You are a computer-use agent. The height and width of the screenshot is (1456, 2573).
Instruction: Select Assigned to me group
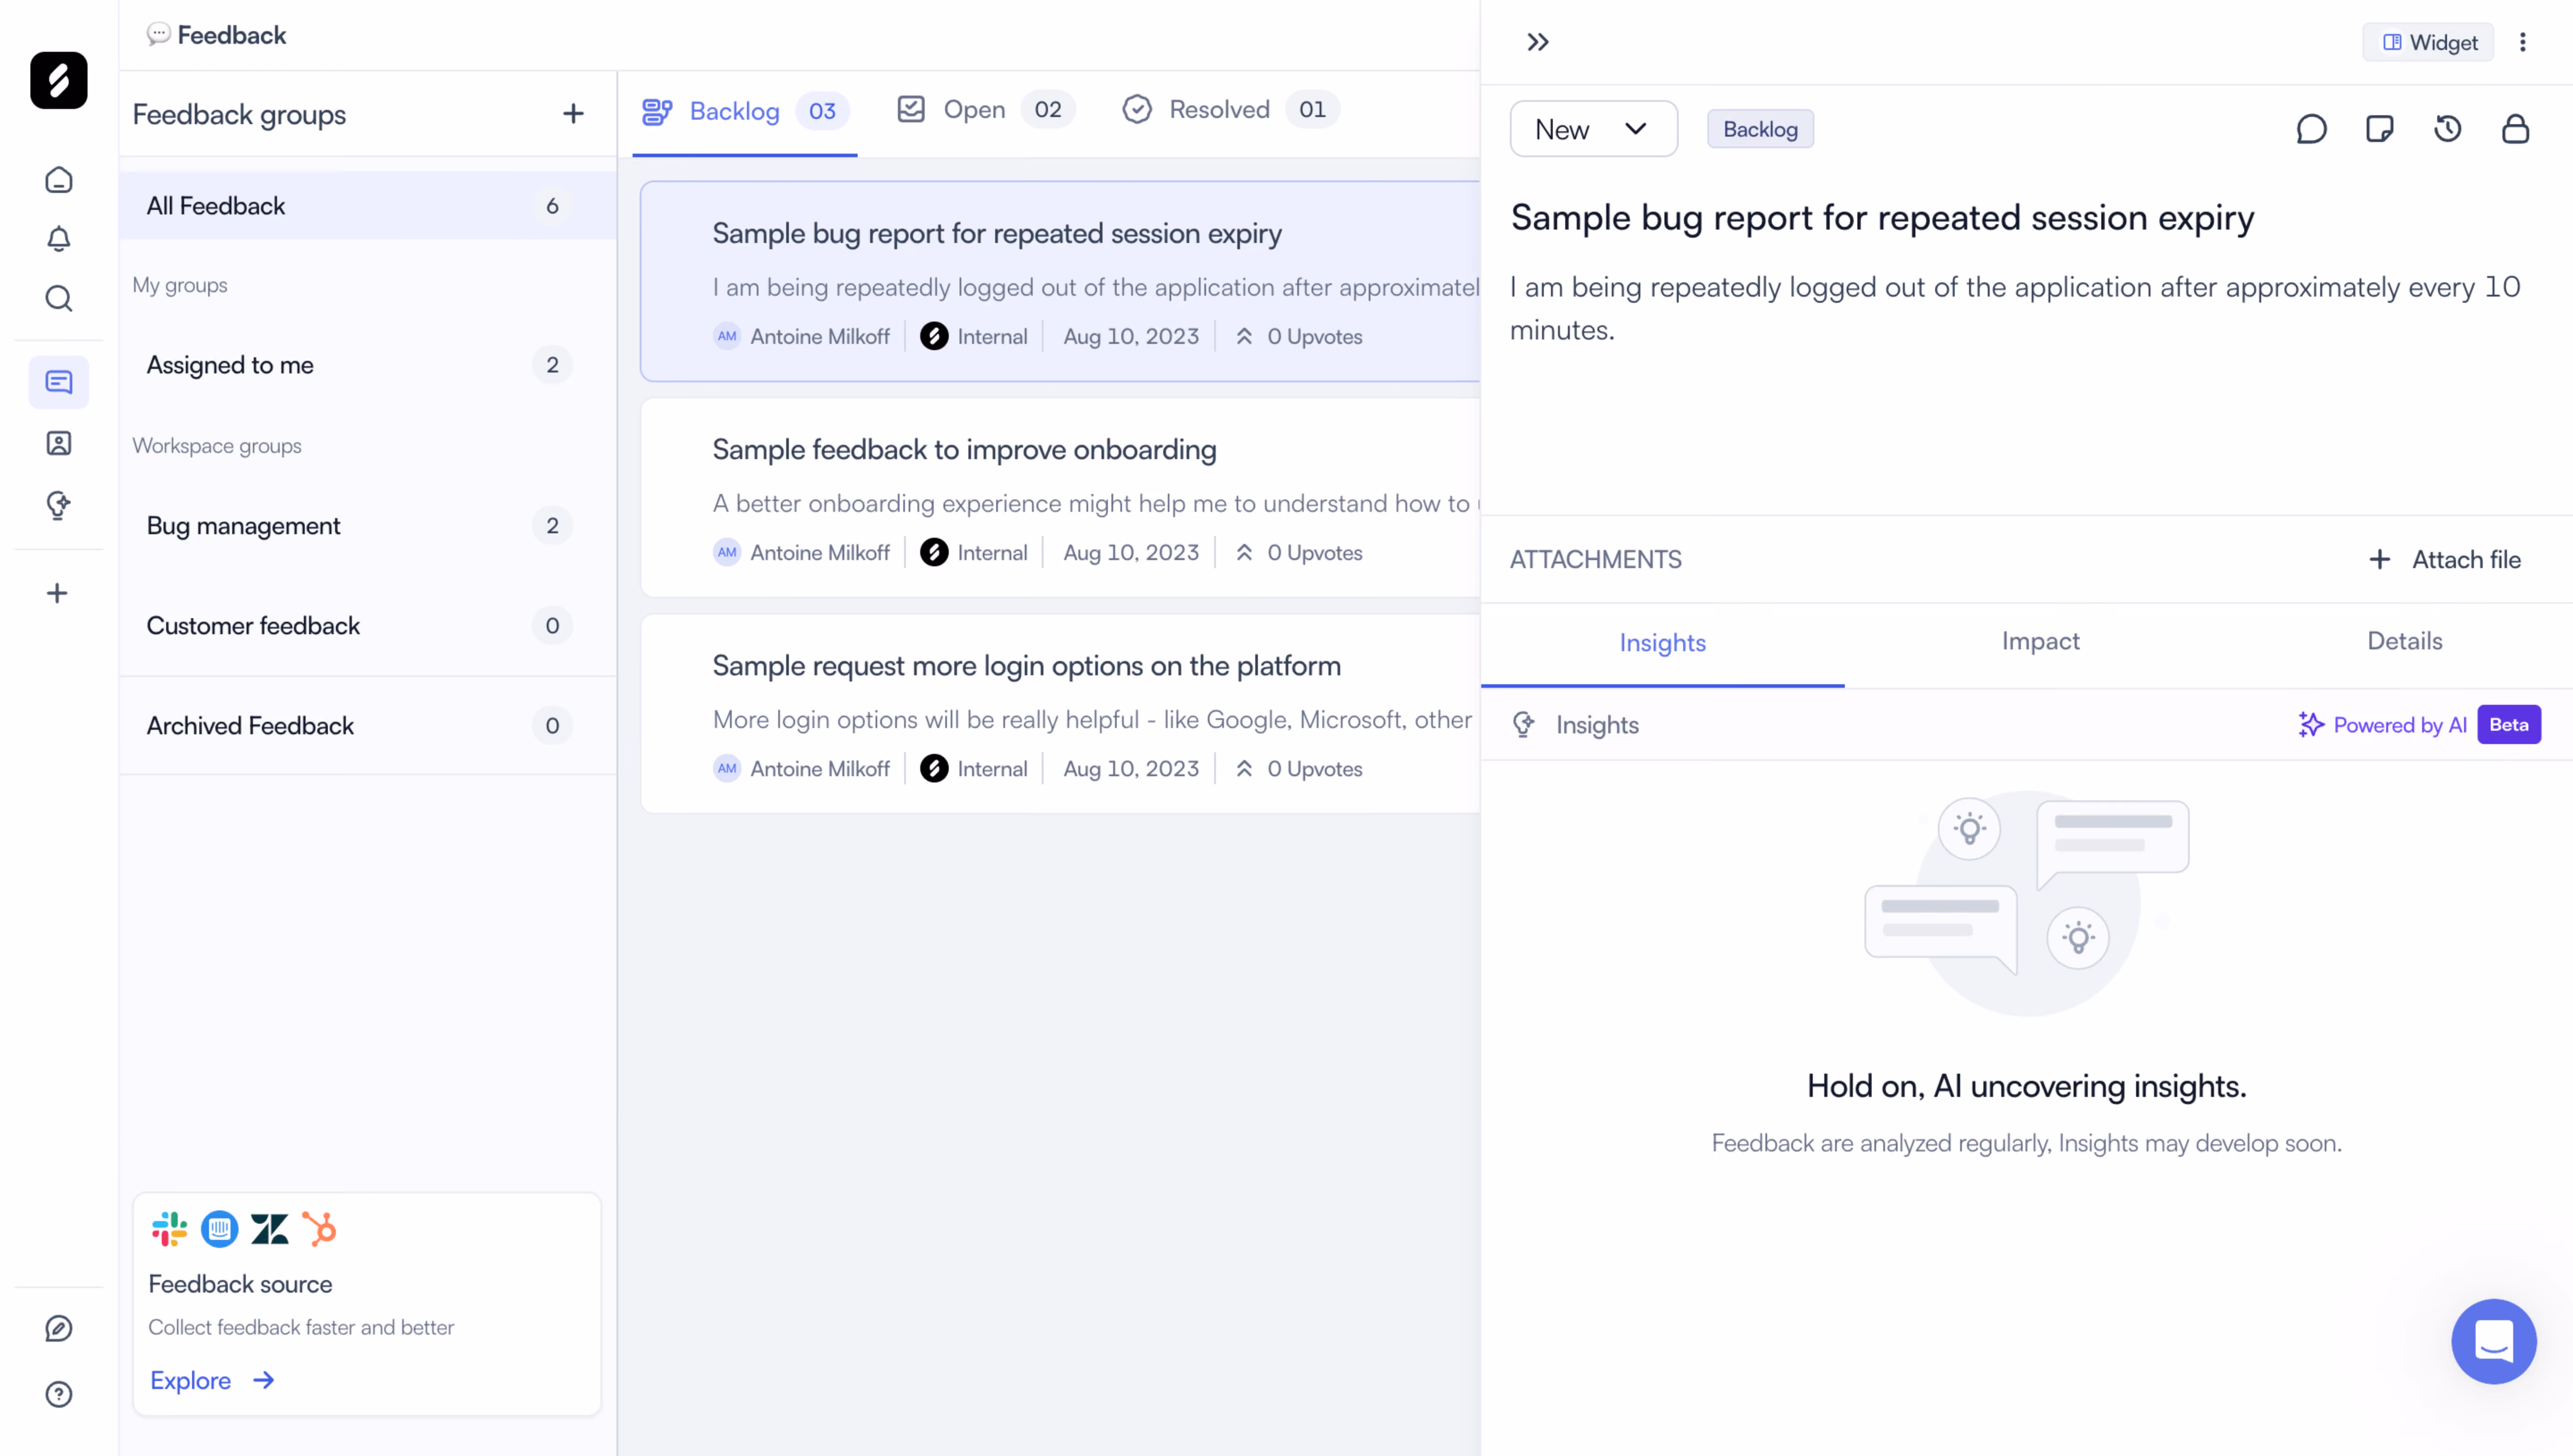pos(367,365)
